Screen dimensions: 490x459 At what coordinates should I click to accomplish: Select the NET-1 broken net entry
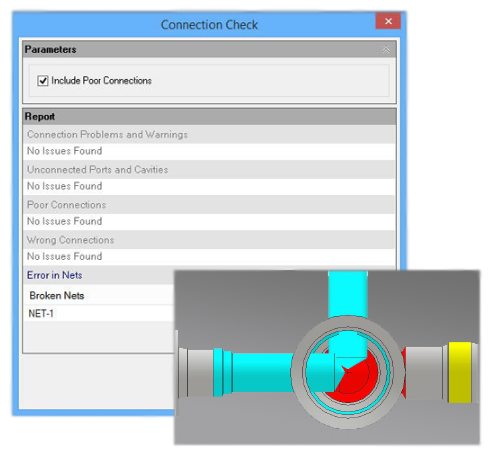[x=41, y=314]
